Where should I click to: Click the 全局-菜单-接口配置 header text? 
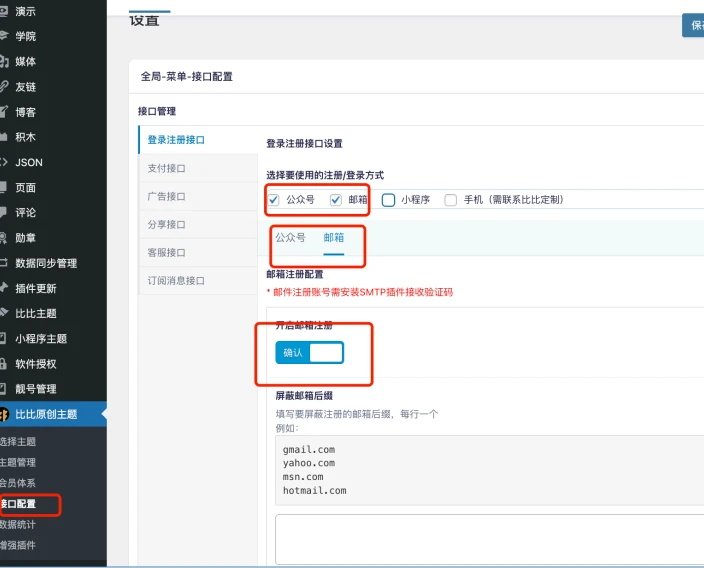click(x=187, y=76)
